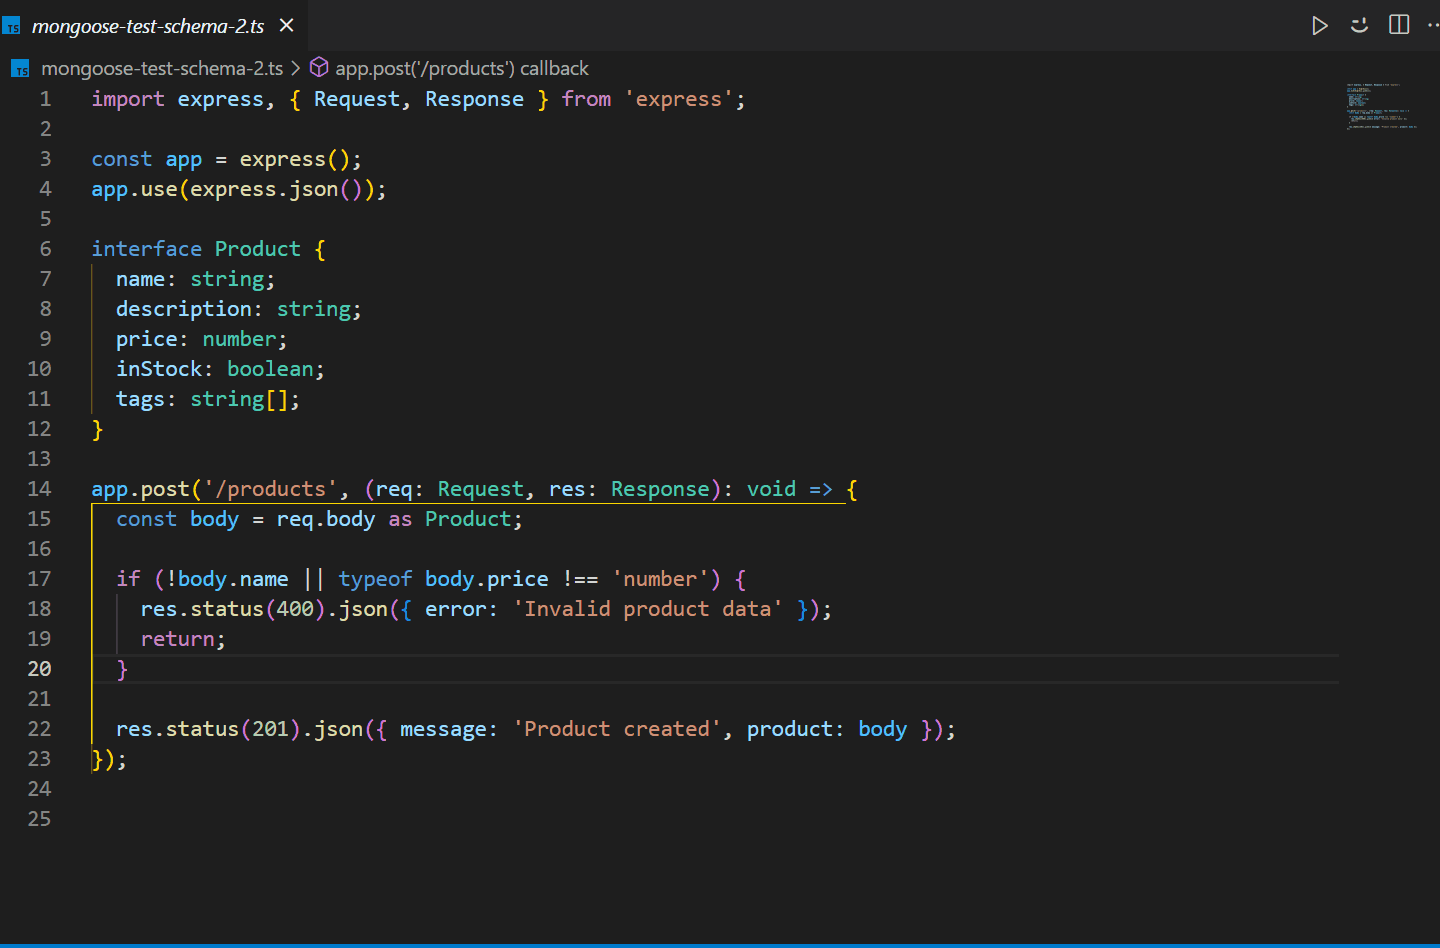Click 'req.body' expression on line 15
1440x948 pixels.
click(326, 519)
